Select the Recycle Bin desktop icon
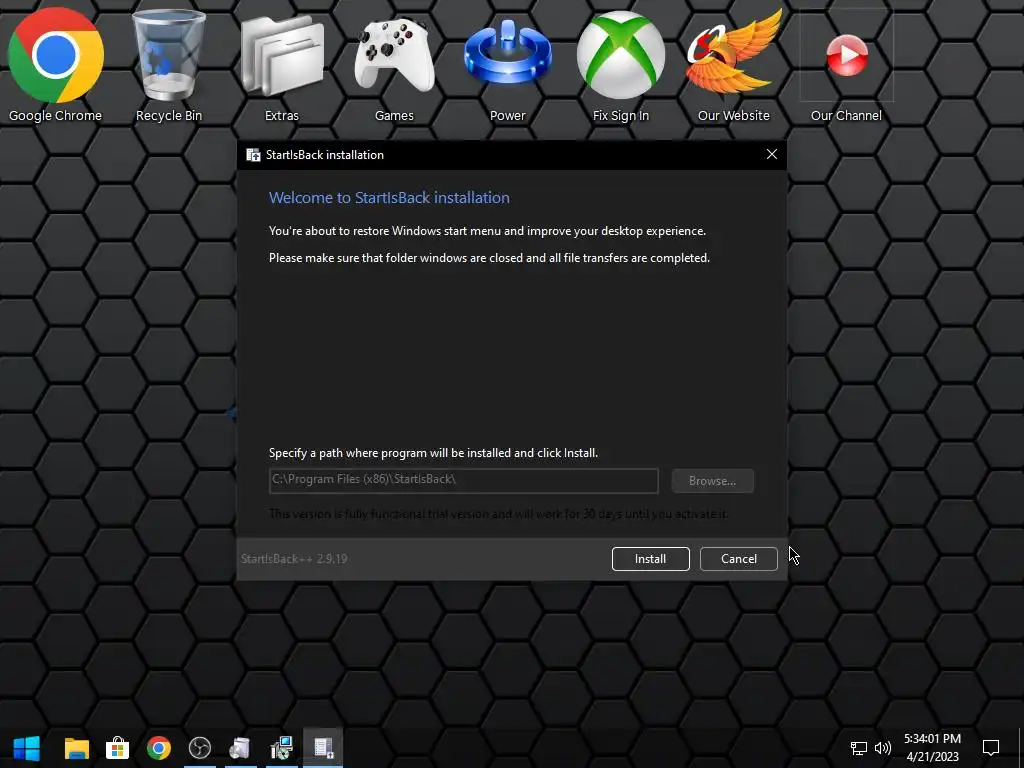 [x=168, y=64]
